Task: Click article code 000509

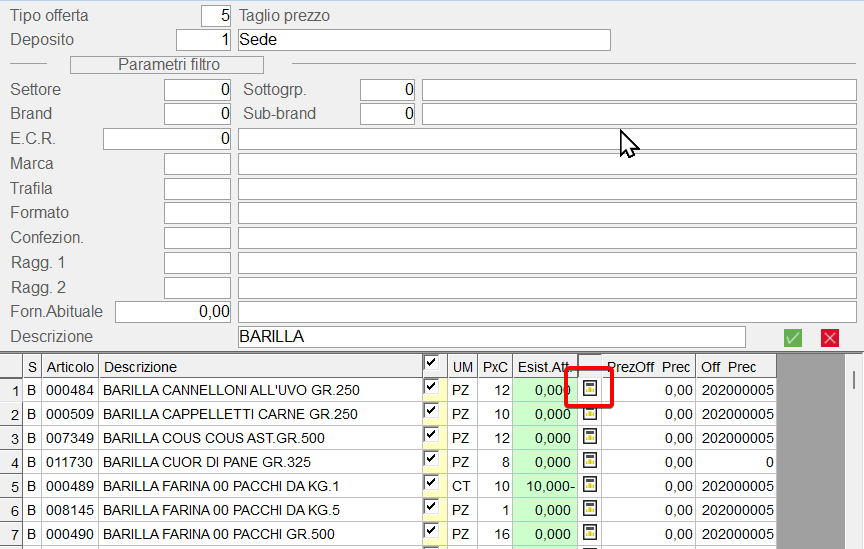Action: click(x=70, y=414)
